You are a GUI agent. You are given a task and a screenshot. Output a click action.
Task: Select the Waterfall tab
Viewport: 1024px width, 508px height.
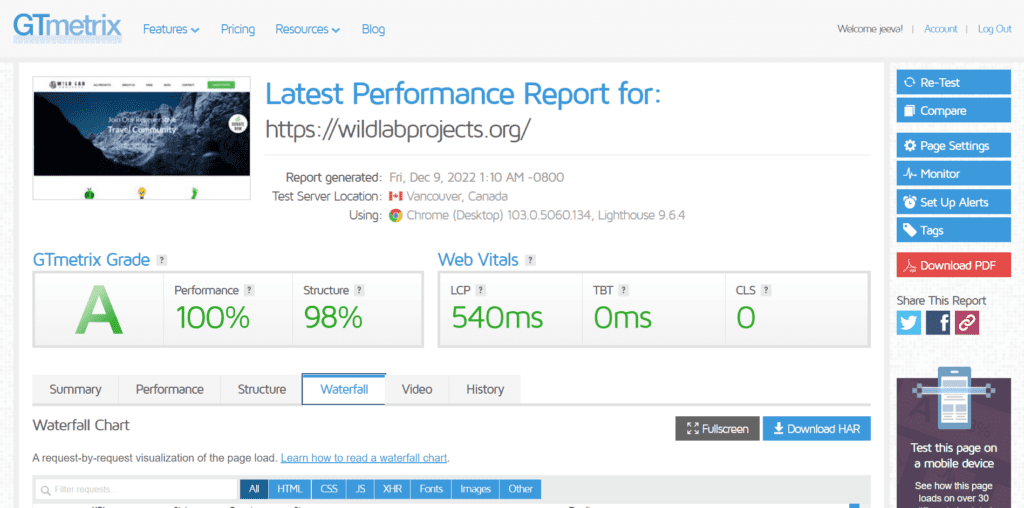pyautogui.click(x=344, y=390)
